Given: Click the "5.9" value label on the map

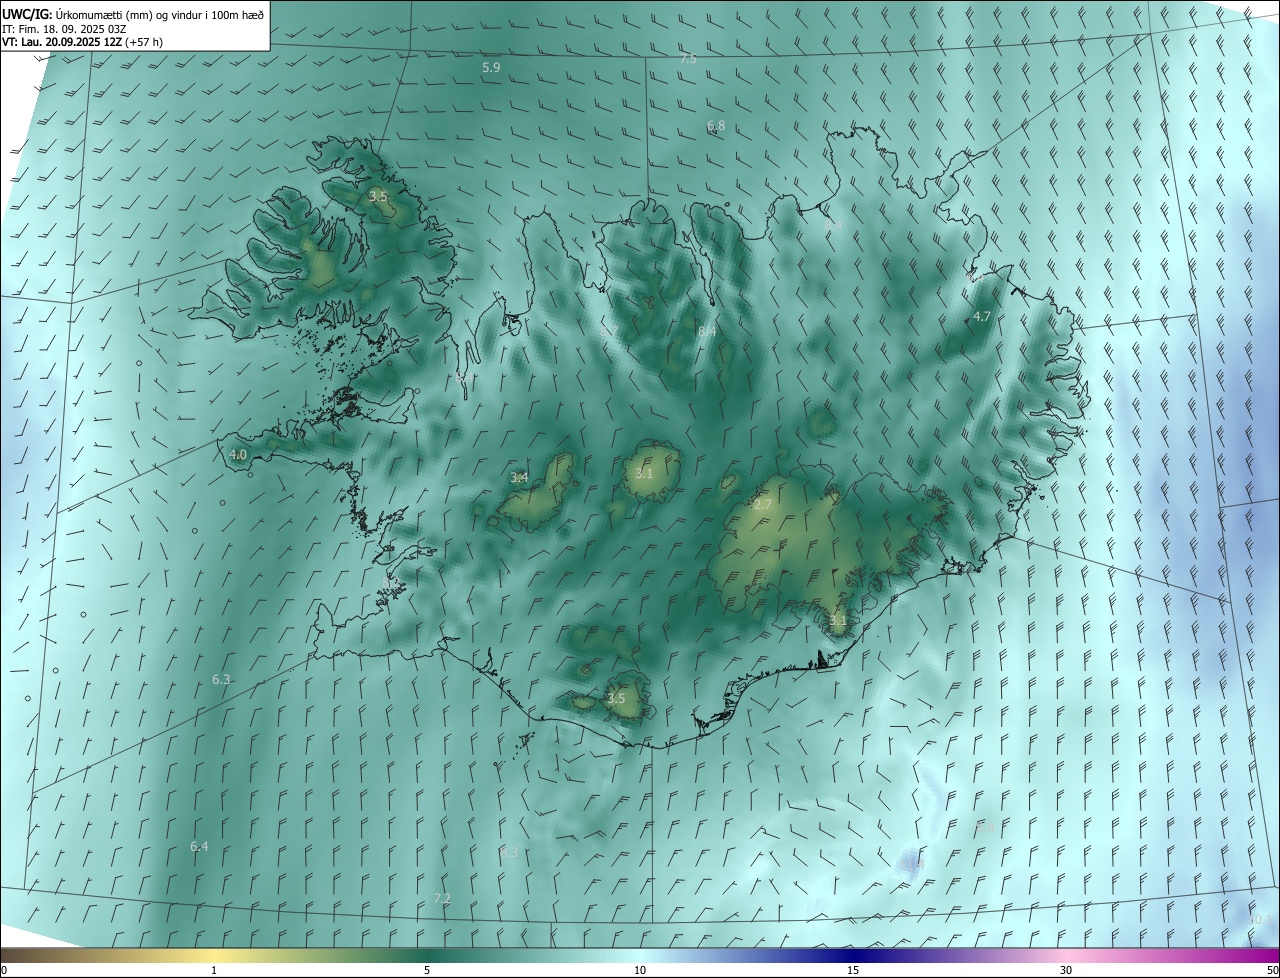Looking at the screenshot, I should [491, 68].
